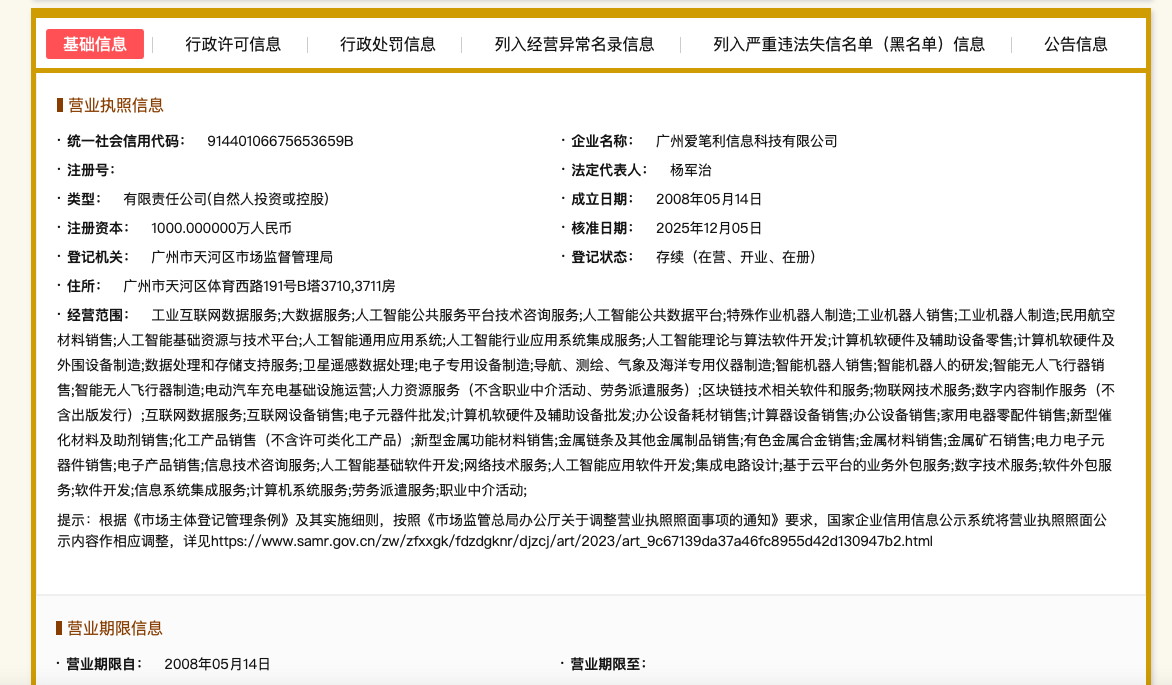This screenshot has height=685, width=1172.
Task: Click the registered capital 1000.000000万人民币
Action: pos(221,228)
